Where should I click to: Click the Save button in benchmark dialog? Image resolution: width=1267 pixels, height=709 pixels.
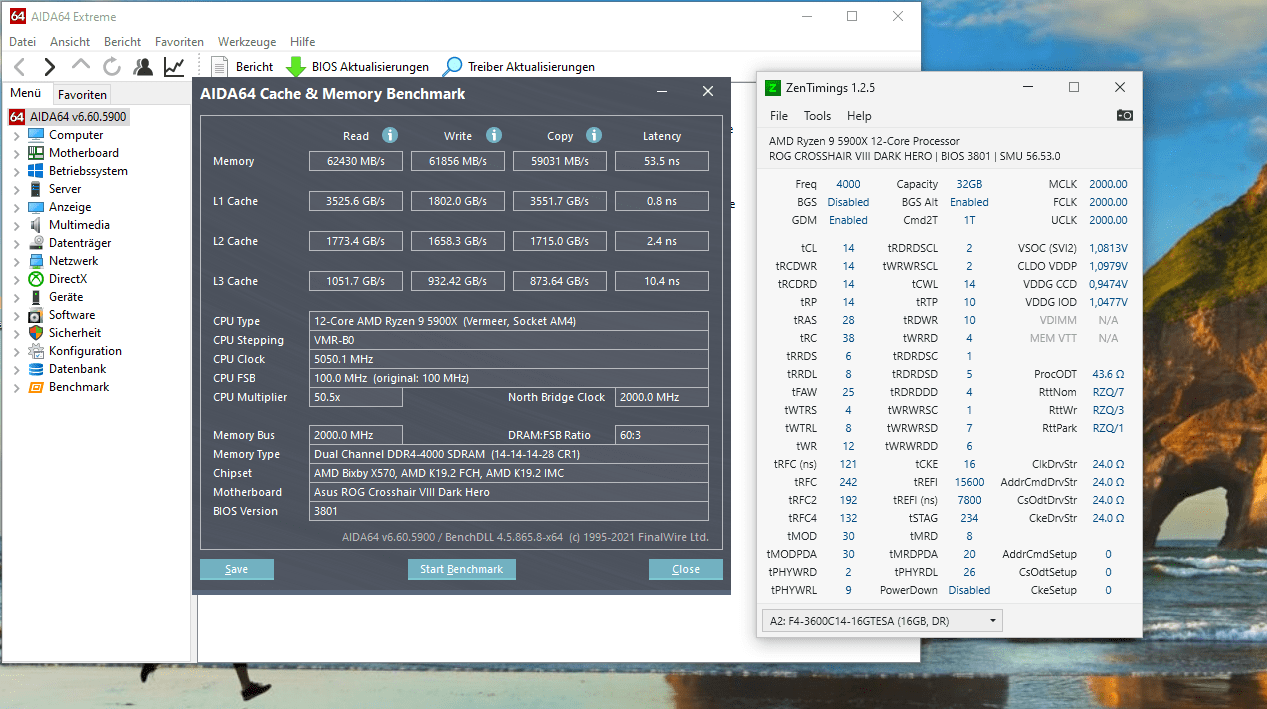(236, 569)
